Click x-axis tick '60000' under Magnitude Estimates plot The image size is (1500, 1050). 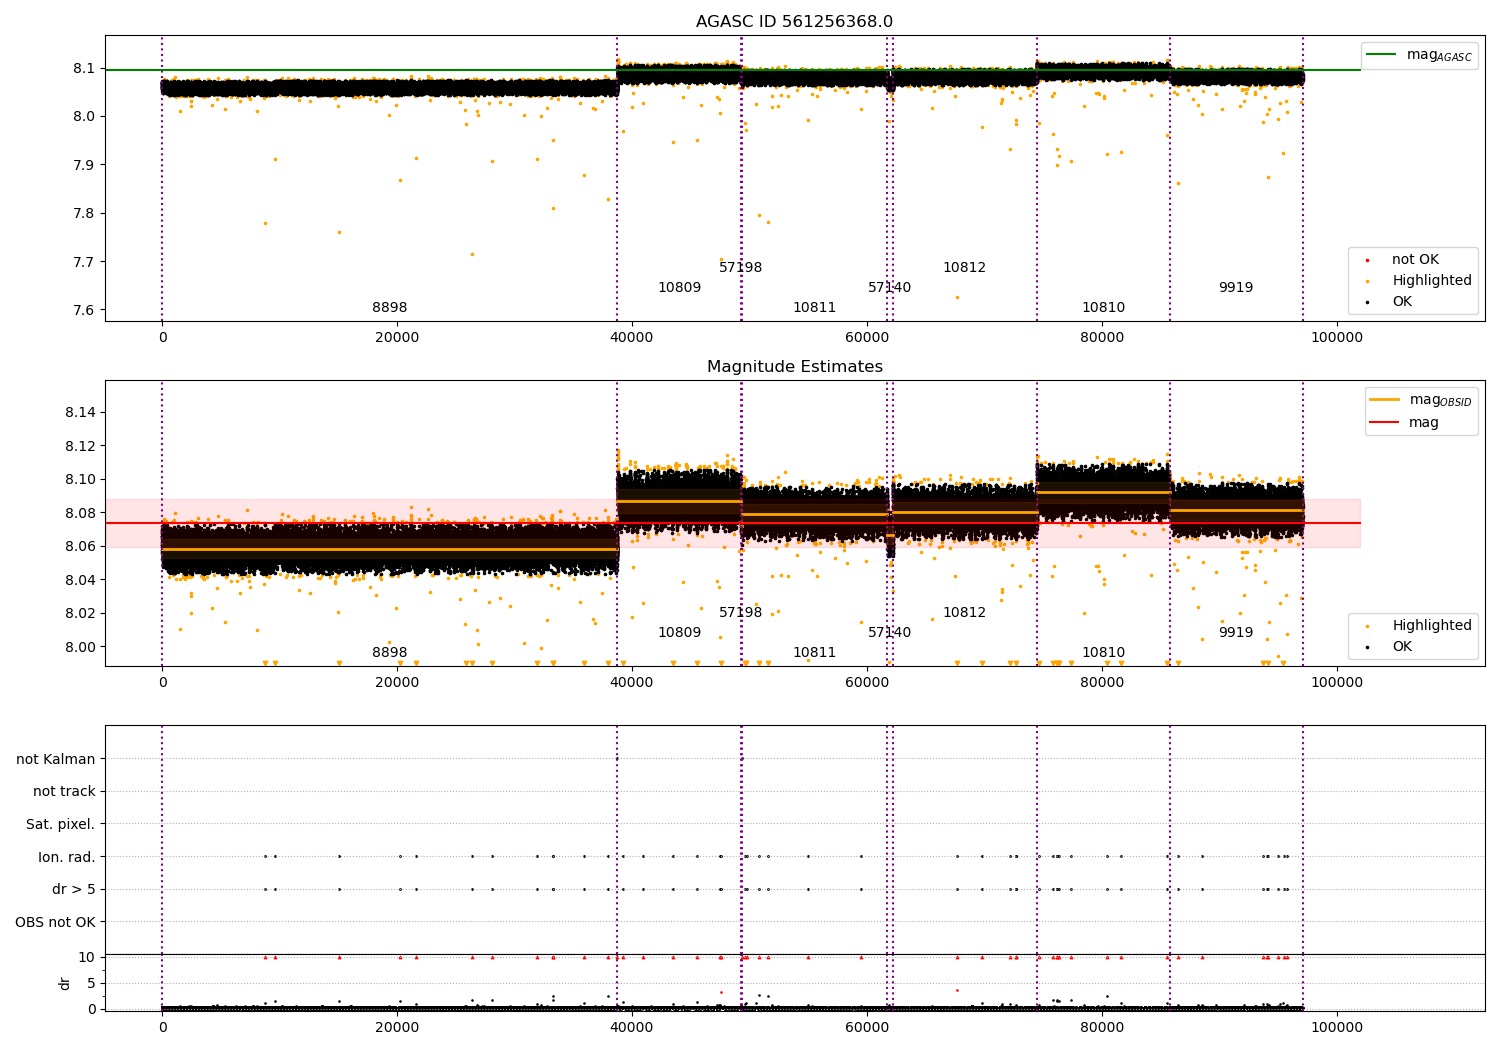867,682
